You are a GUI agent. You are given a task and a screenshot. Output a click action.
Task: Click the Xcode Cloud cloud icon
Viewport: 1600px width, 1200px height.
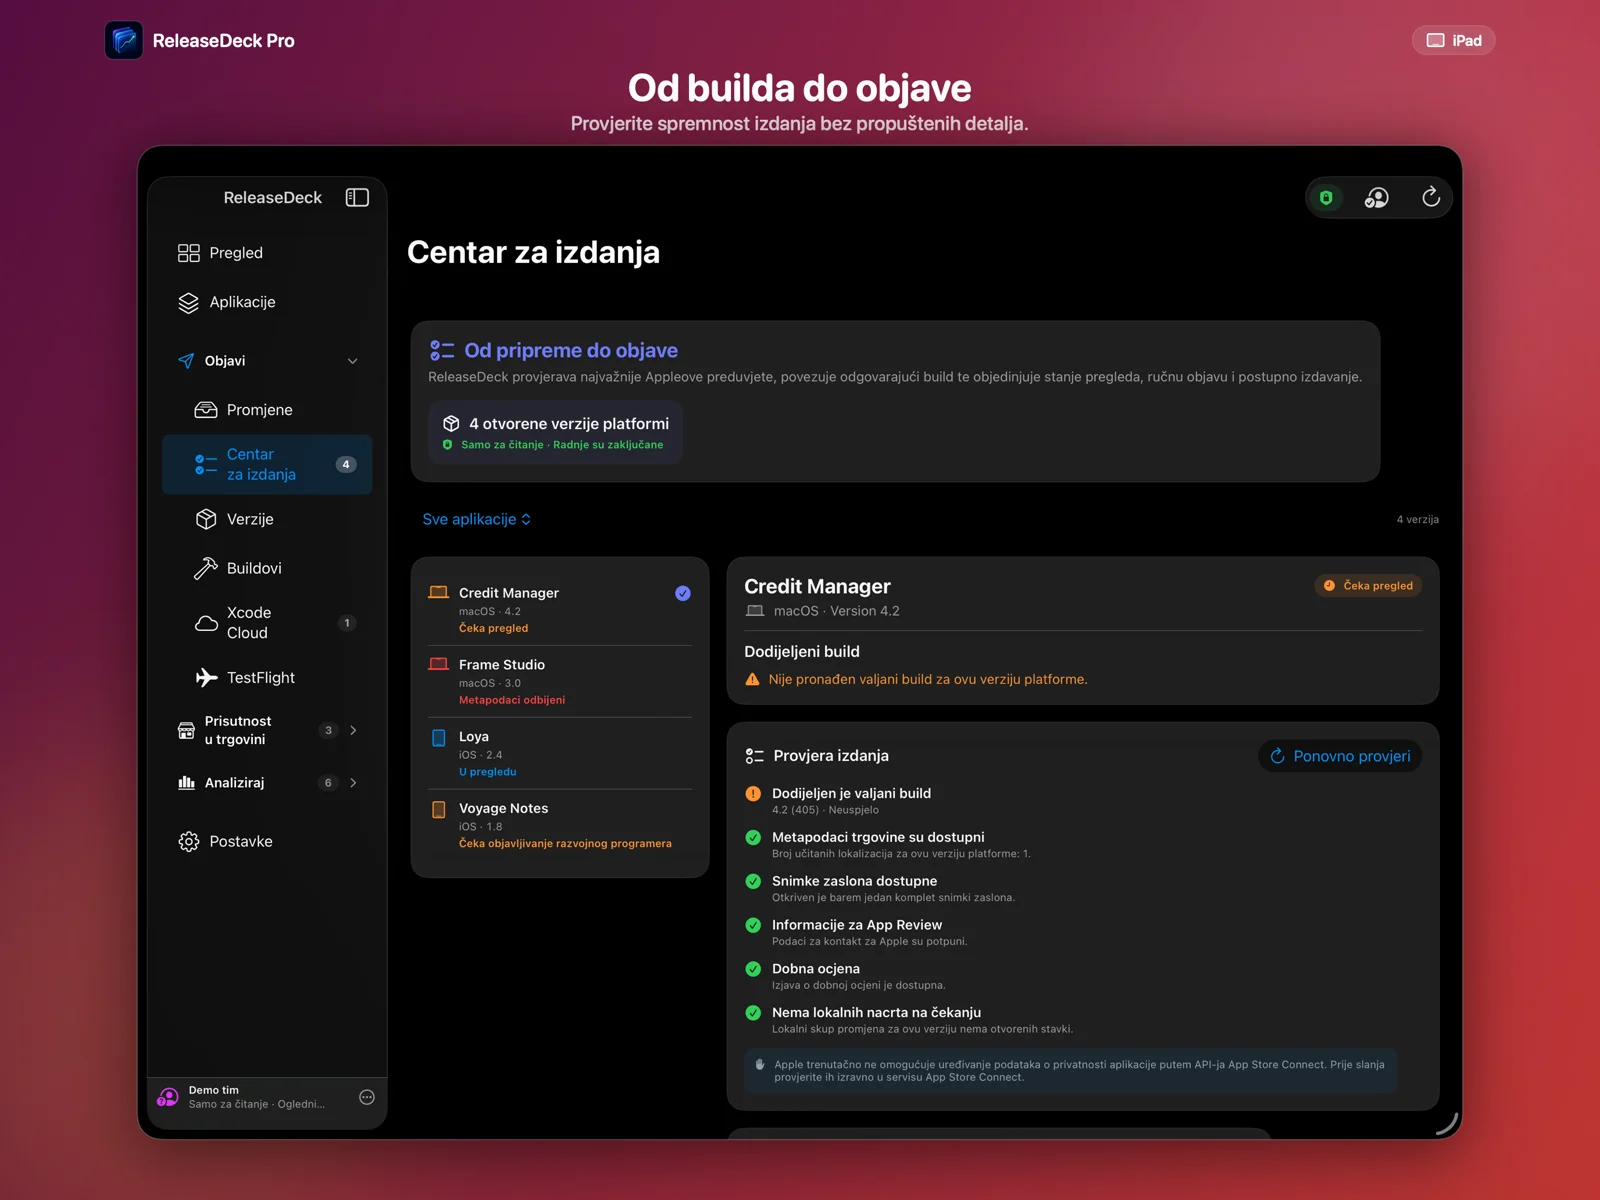pyautogui.click(x=206, y=623)
